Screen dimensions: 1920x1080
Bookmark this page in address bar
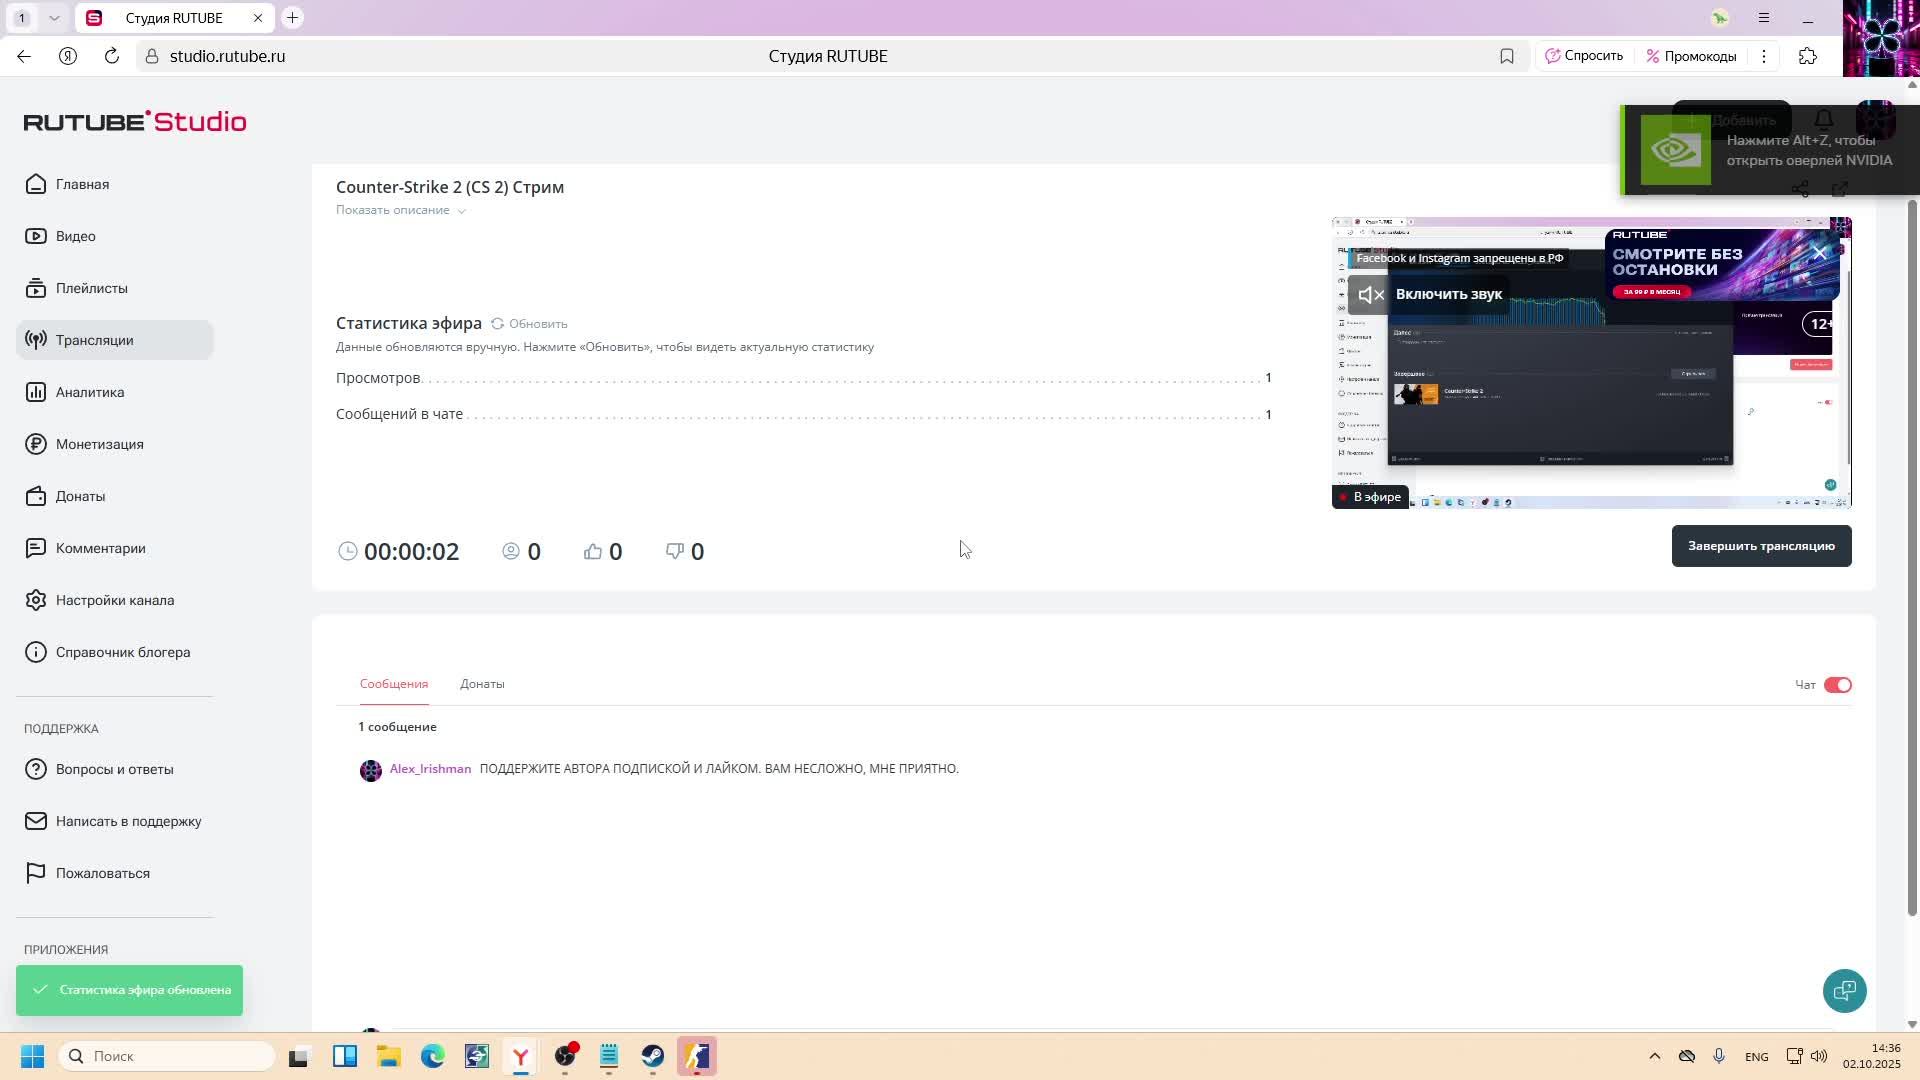point(1506,56)
